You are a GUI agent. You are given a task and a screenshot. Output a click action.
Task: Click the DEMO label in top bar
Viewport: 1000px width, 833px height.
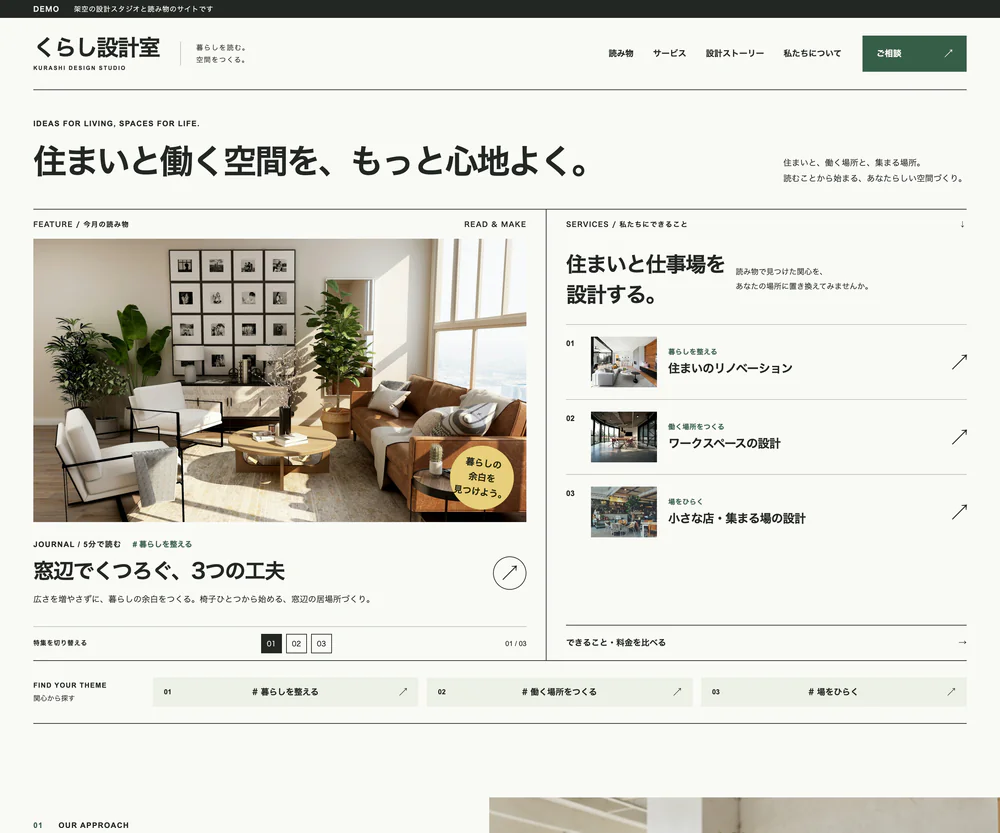tap(46, 9)
